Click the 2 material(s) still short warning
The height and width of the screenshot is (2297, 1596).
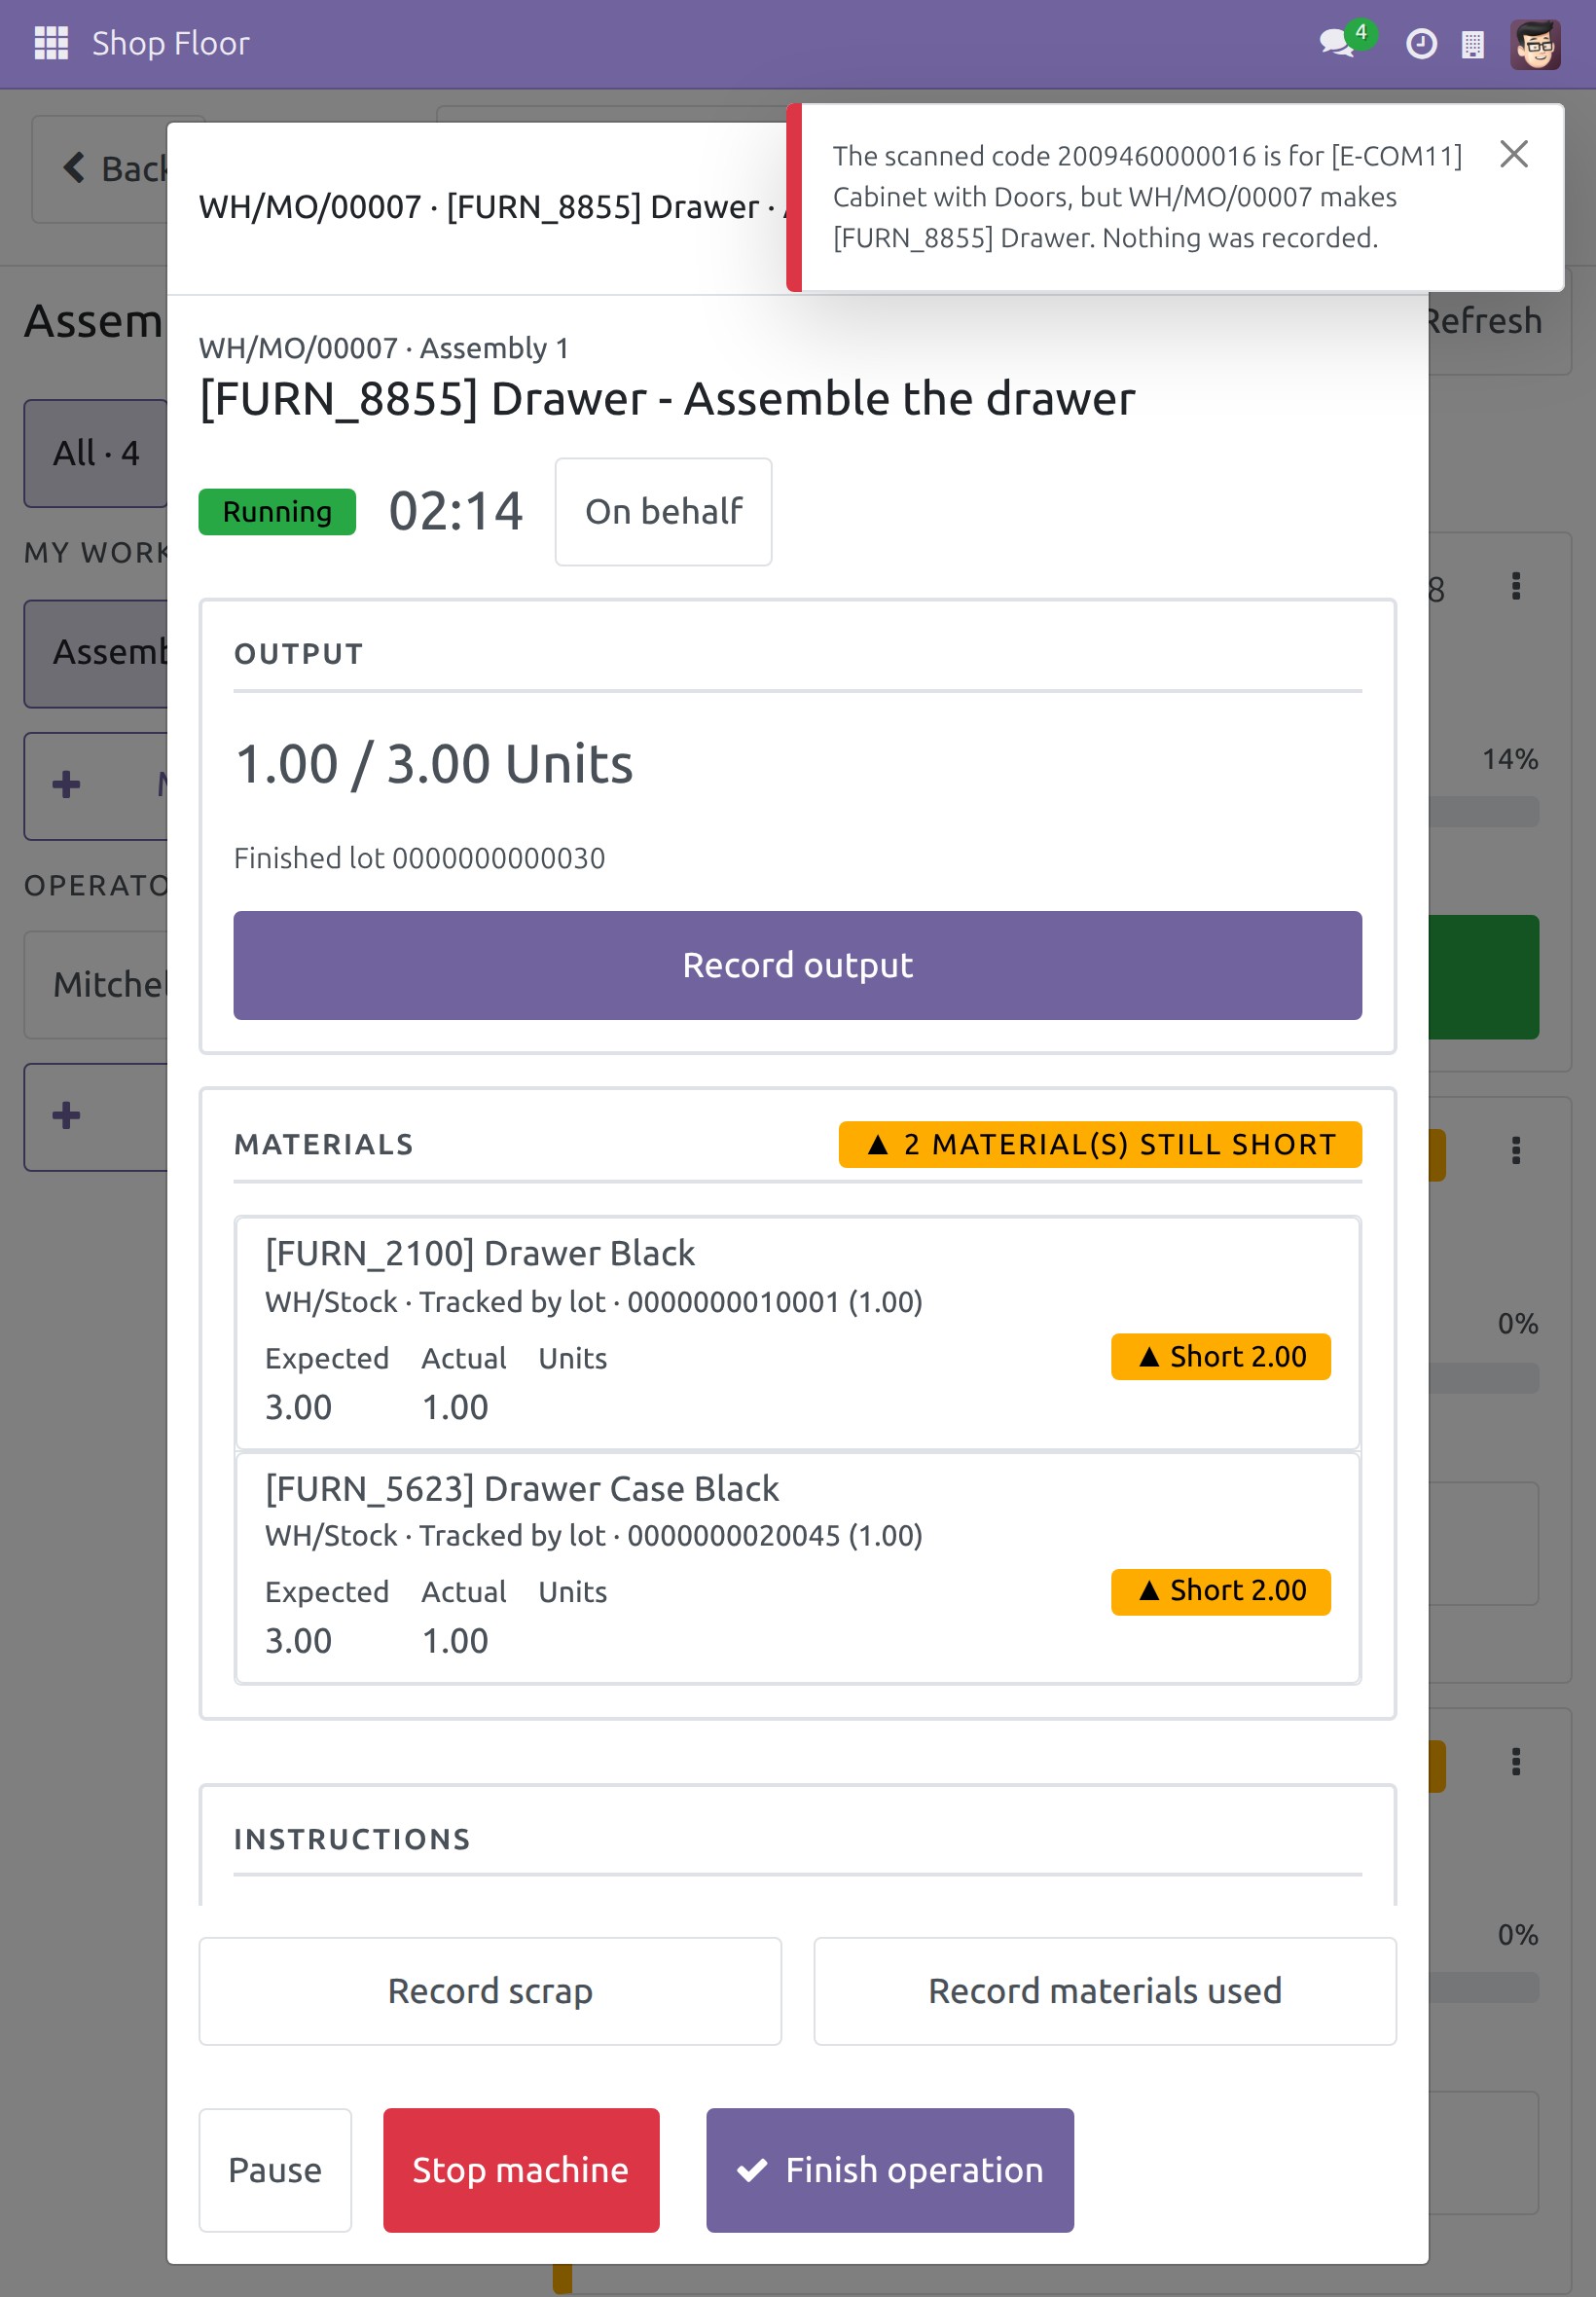1100,1144
